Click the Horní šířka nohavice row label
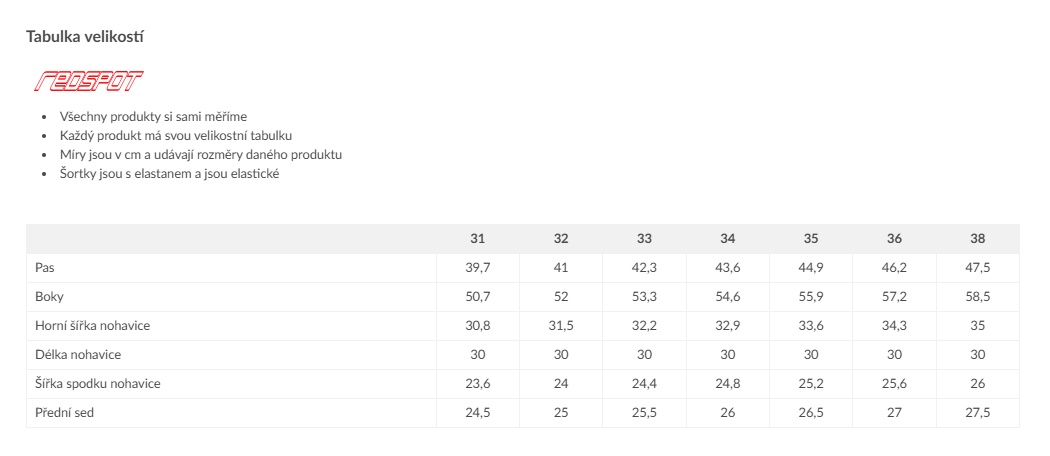1050x456 pixels. (x=92, y=326)
